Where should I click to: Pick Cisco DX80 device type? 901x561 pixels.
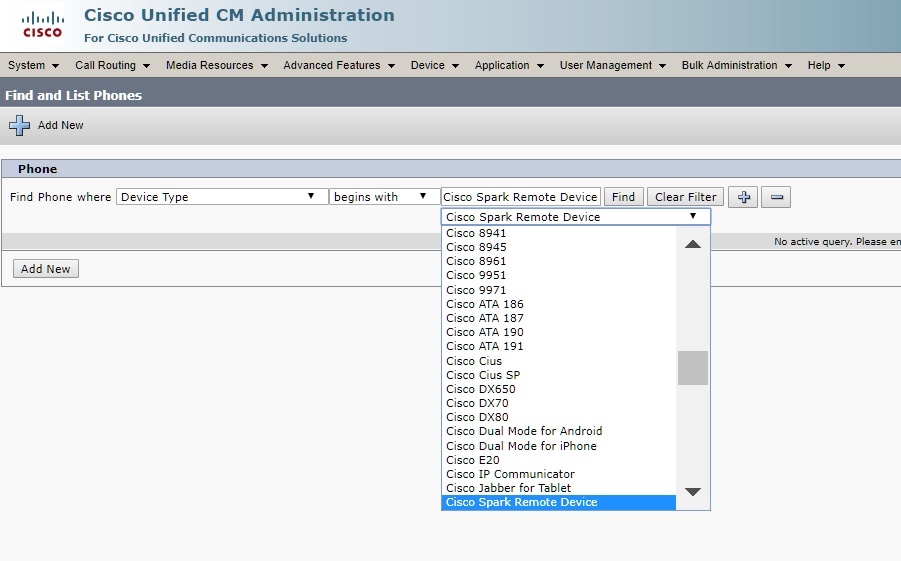[559, 417]
